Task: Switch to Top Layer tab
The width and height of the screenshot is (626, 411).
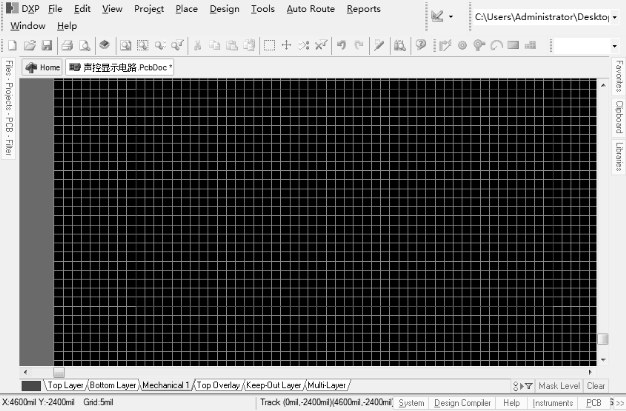Action: tap(65, 385)
